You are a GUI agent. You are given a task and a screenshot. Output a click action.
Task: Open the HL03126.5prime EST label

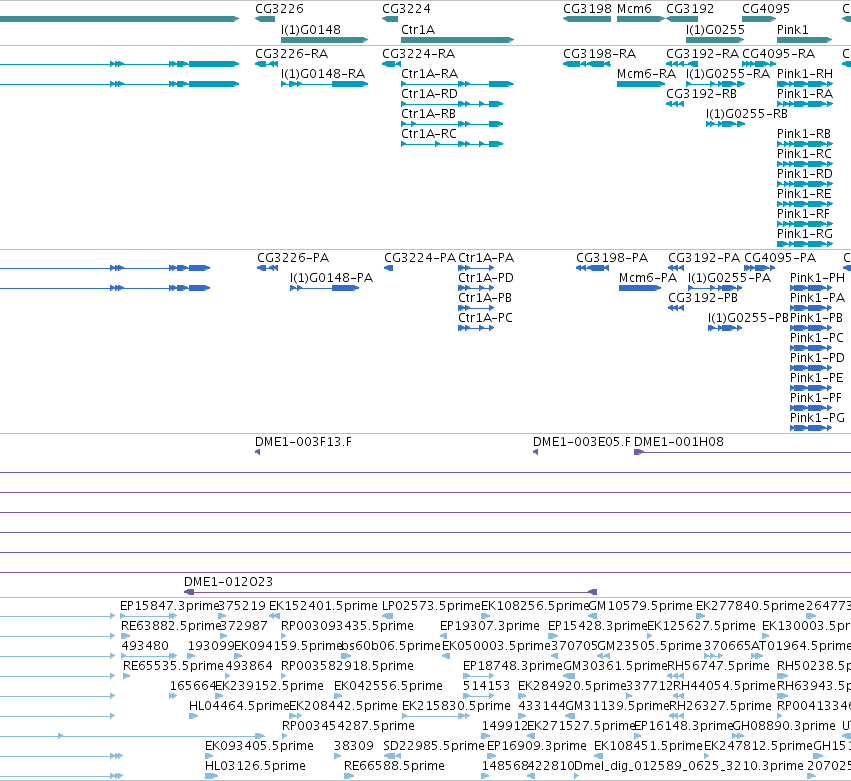[255, 766]
